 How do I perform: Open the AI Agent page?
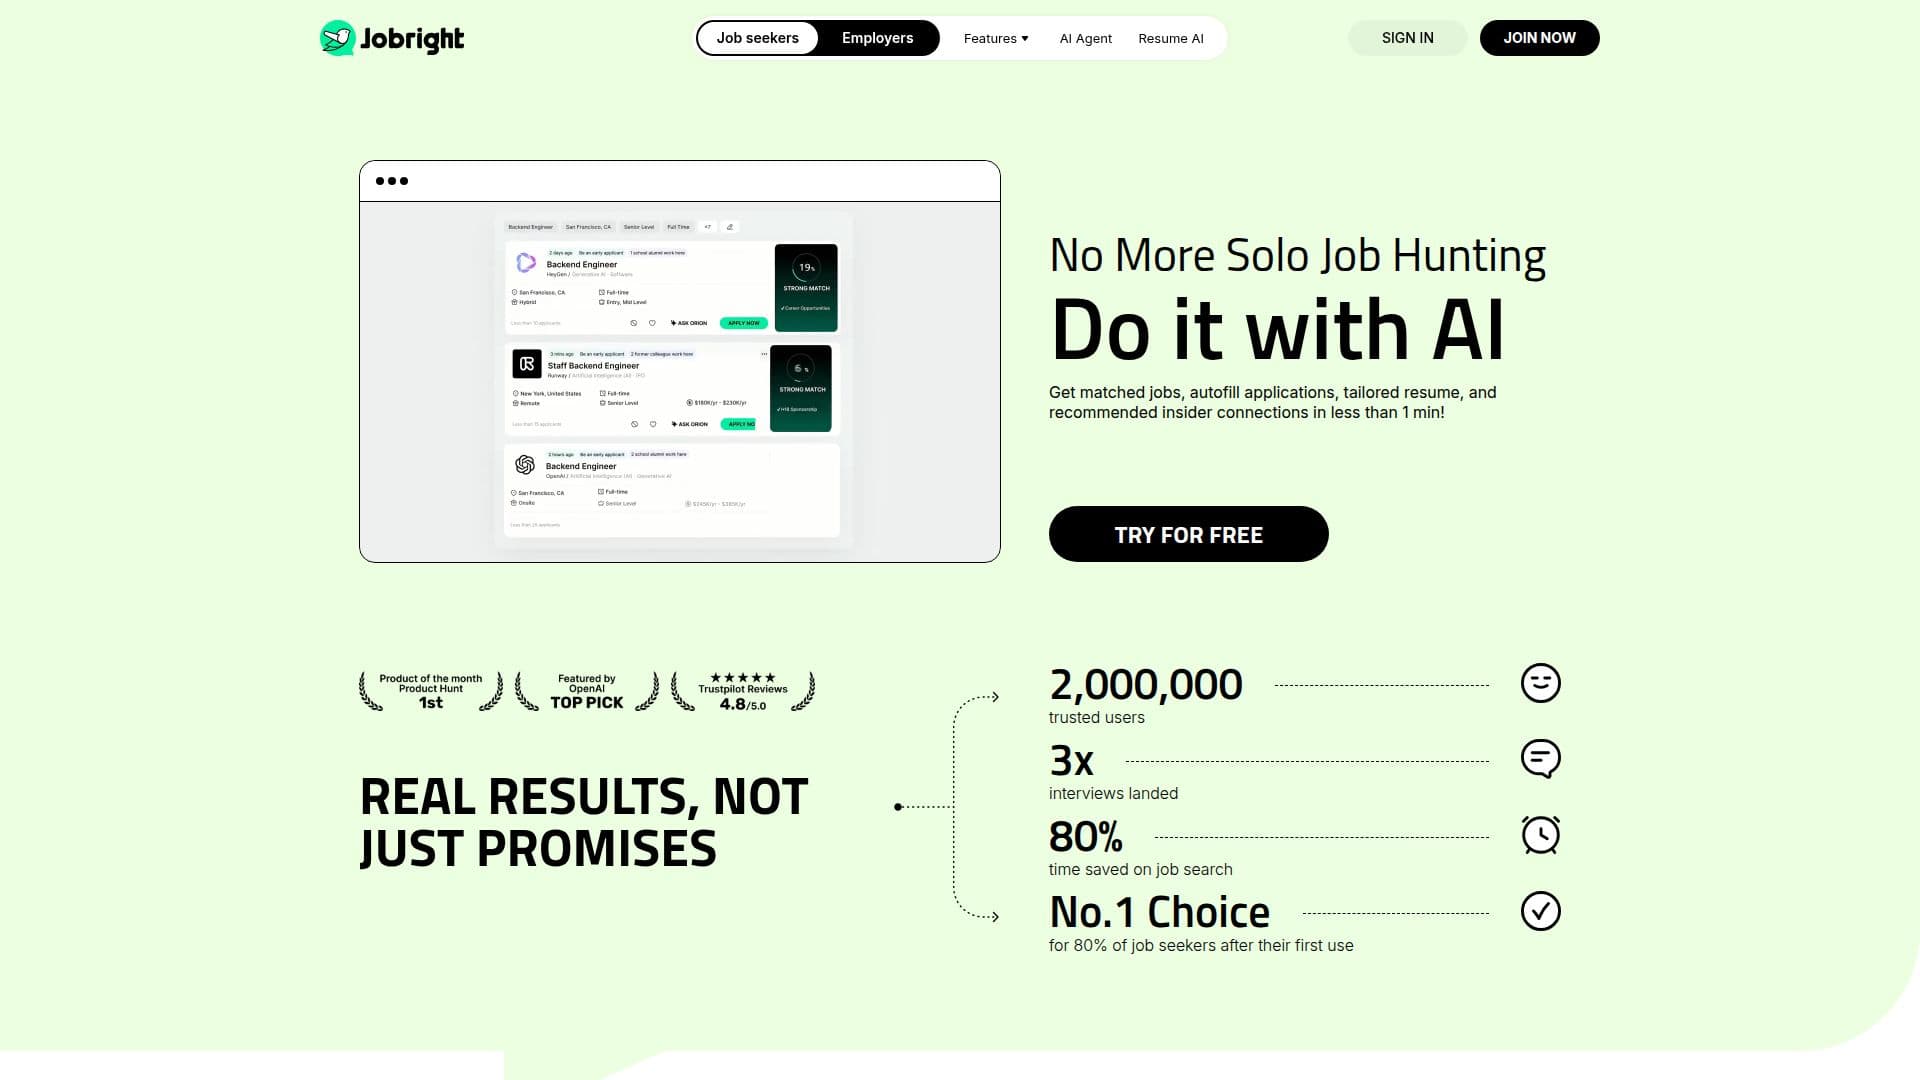coord(1085,38)
